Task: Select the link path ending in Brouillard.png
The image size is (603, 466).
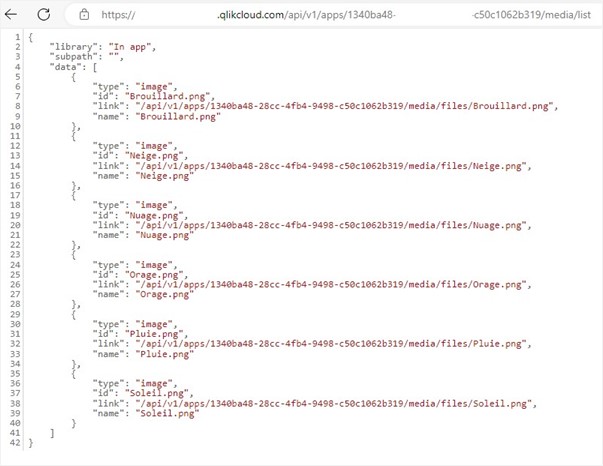Action: point(344,106)
